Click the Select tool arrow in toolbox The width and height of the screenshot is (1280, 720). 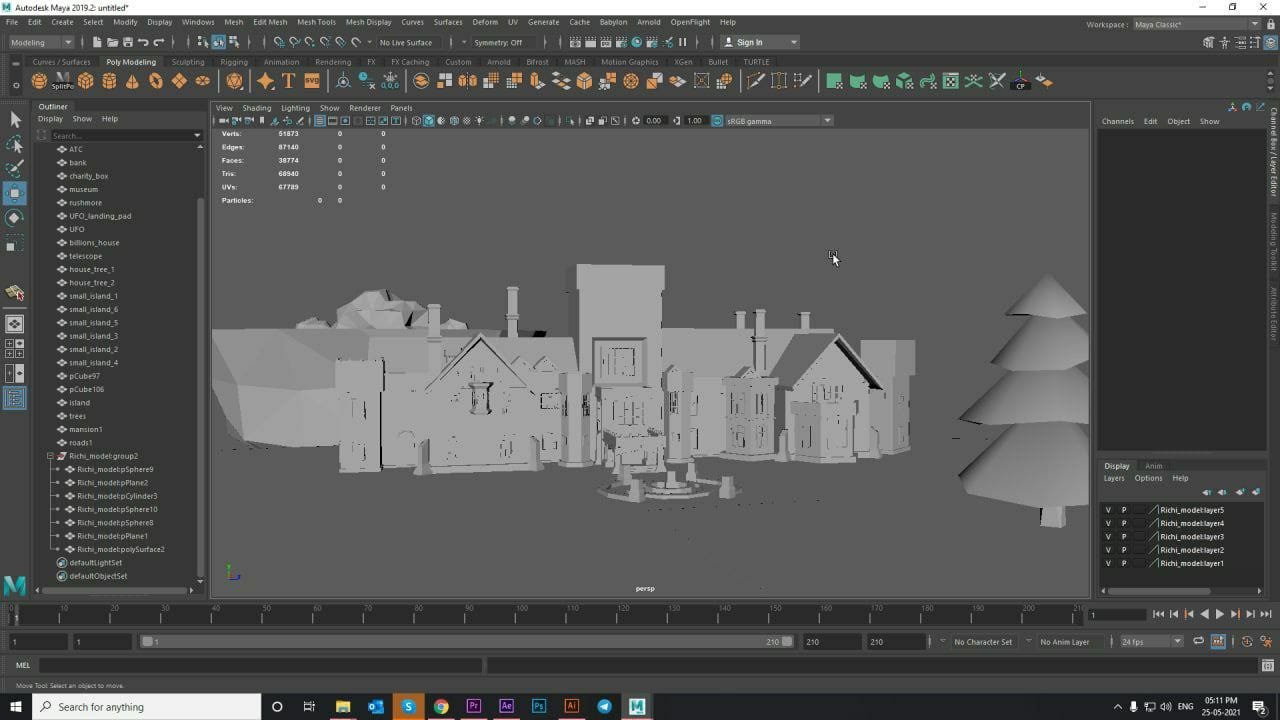coord(15,120)
